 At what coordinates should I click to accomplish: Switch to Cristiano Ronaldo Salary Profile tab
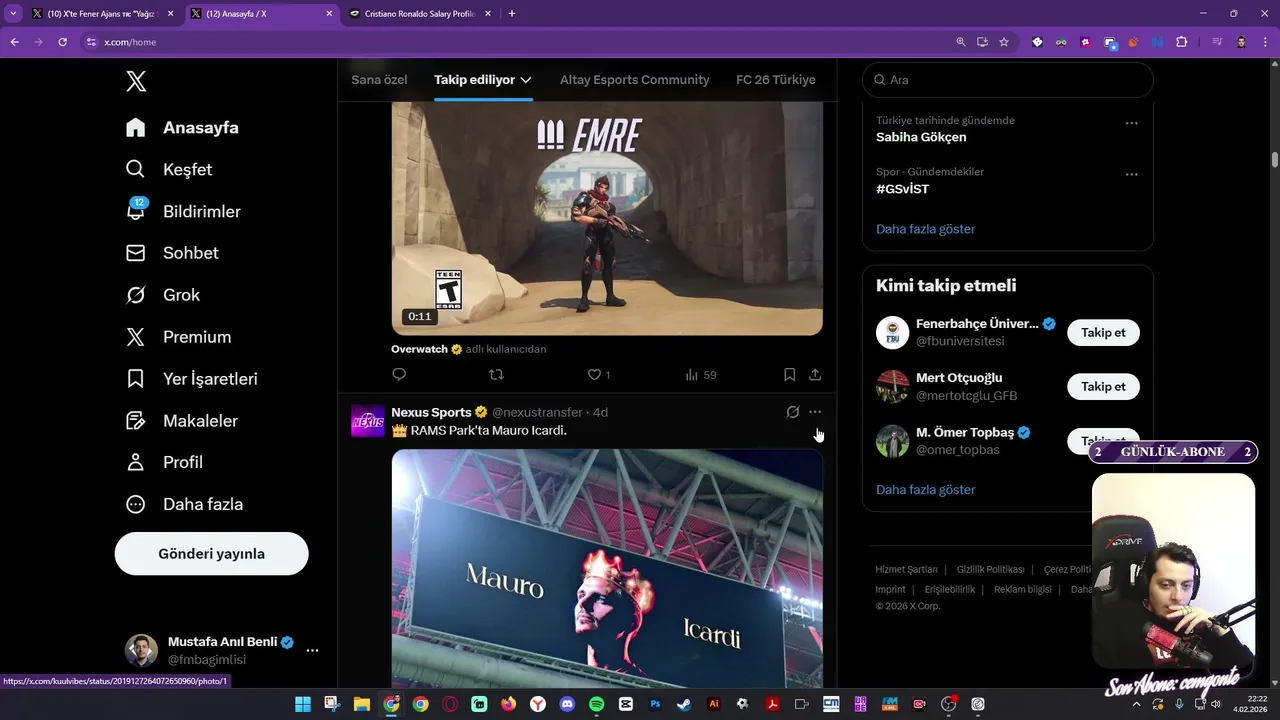(x=420, y=14)
